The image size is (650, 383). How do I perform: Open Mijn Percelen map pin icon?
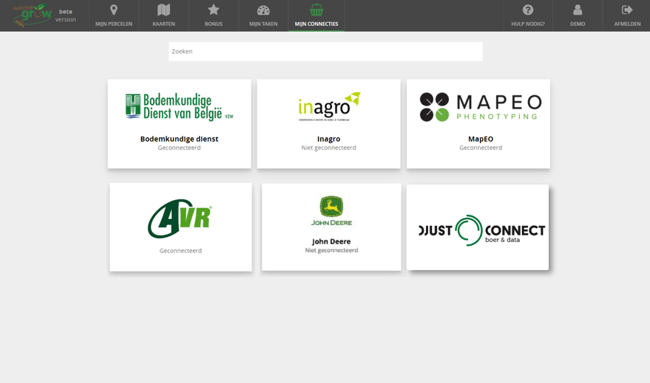click(114, 10)
